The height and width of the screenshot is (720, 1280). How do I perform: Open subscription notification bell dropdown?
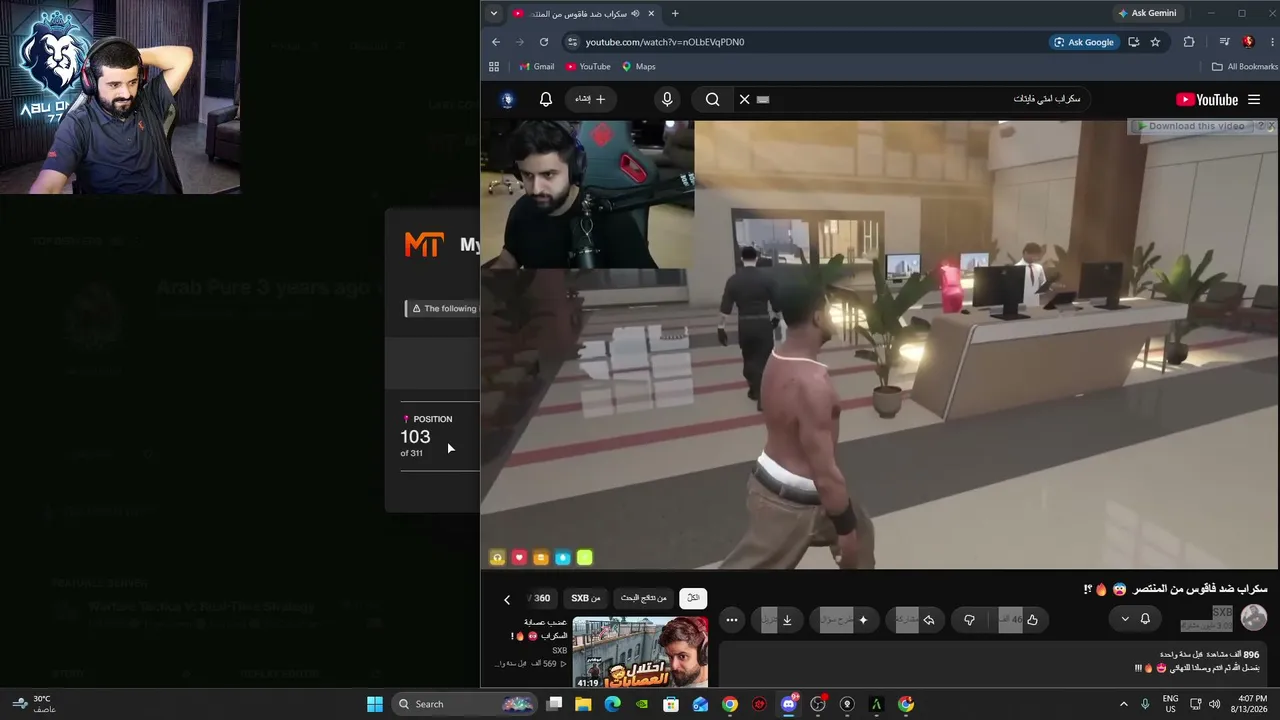(x=1135, y=620)
